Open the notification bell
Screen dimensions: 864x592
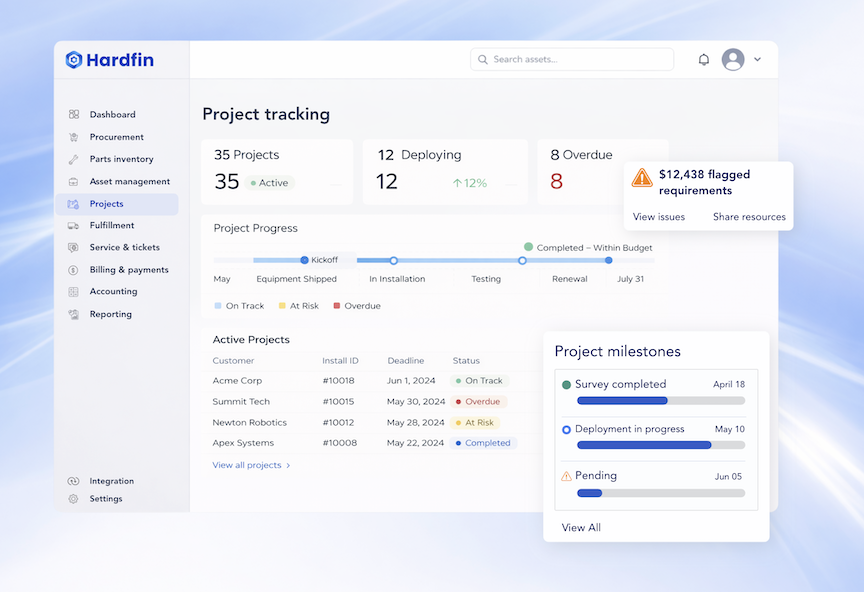tap(704, 59)
